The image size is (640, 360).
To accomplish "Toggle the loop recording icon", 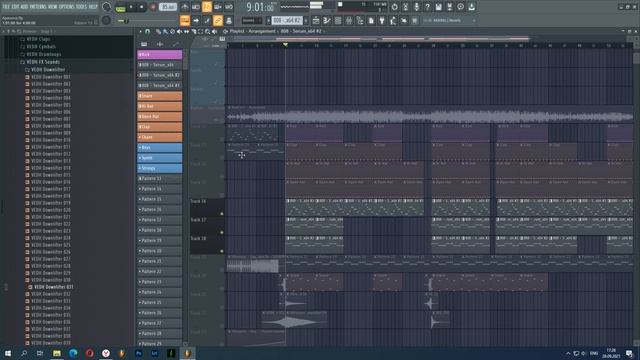I will [229, 7].
